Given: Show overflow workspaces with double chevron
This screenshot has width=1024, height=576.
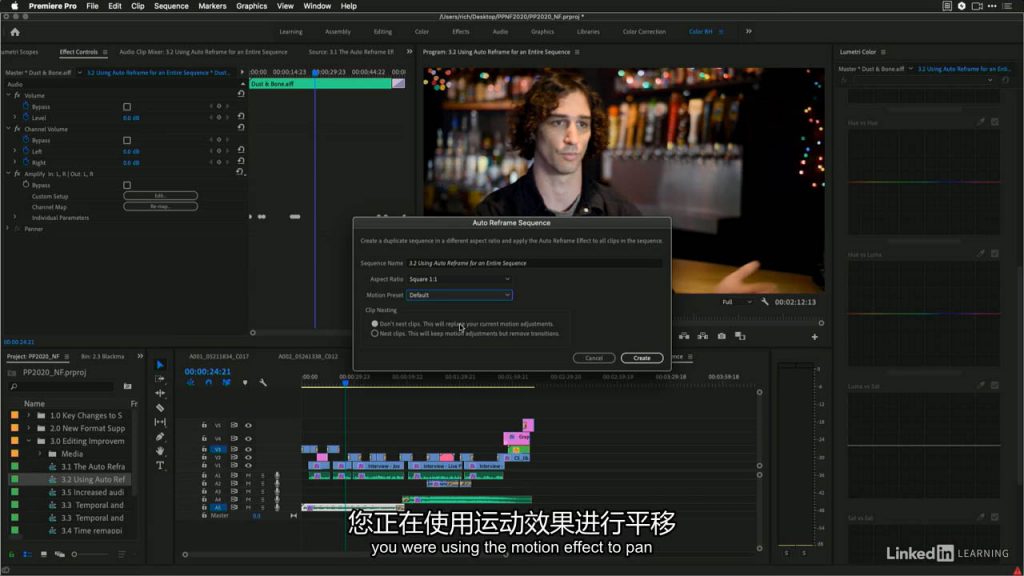Looking at the screenshot, I should [748, 31].
